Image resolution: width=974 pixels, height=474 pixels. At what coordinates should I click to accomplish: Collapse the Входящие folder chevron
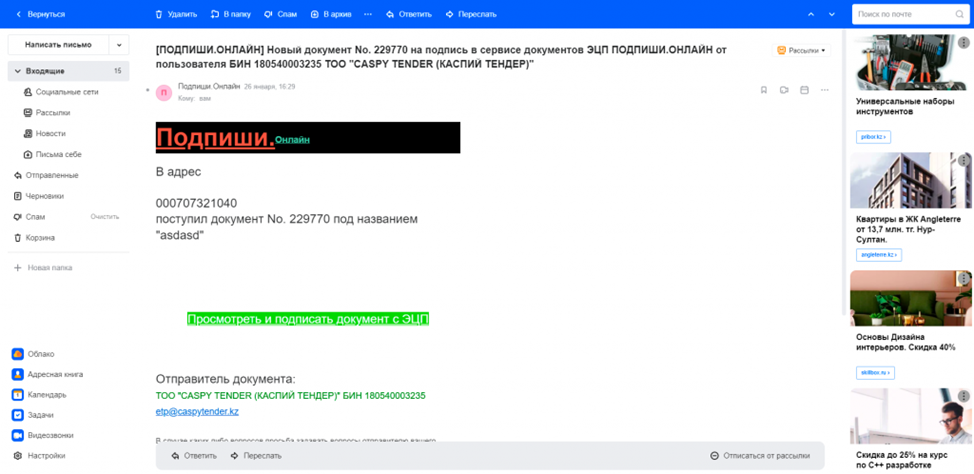(x=17, y=71)
